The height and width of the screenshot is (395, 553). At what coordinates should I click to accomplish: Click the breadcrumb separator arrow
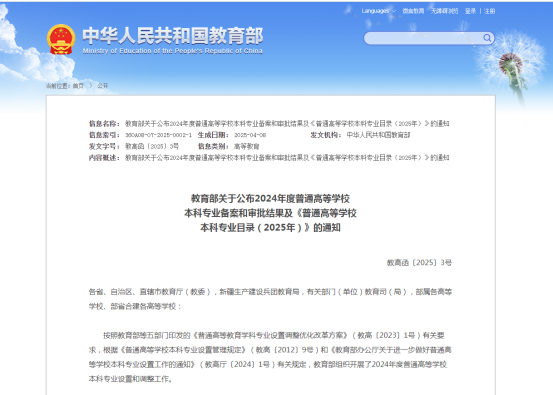[x=91, y=86]
